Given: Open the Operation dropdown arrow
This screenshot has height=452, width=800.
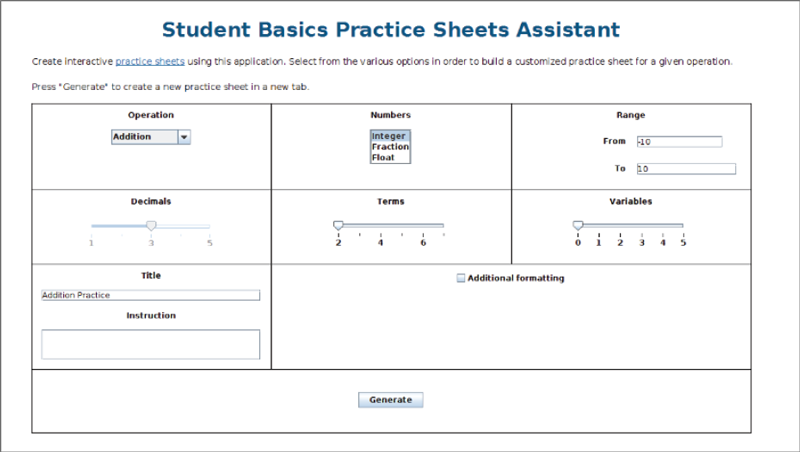Looking at the screenshot, I should (x=184, y=137).
